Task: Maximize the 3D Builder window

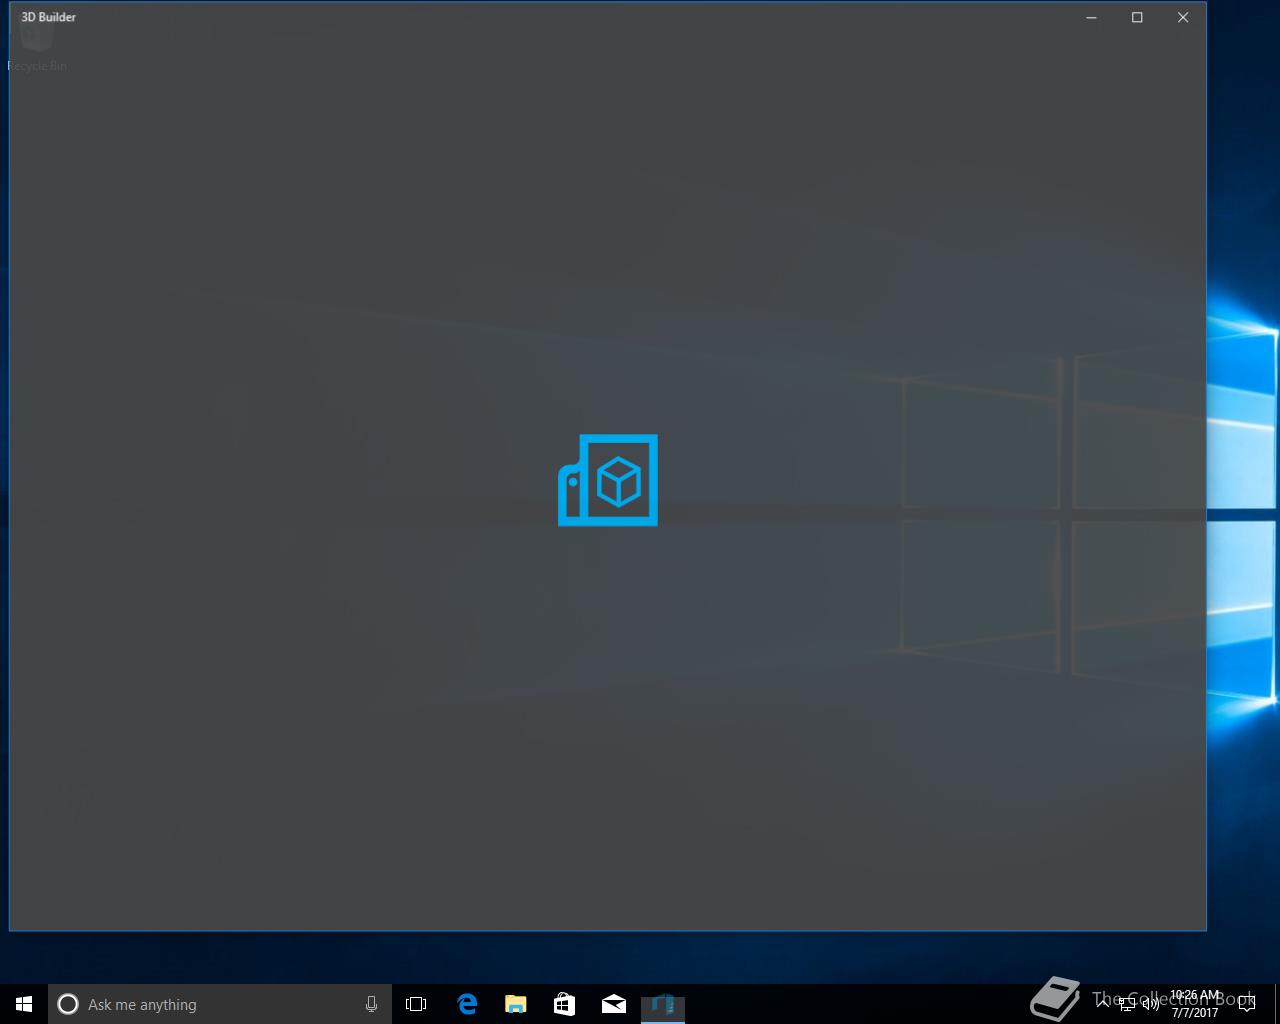Action: tap(1137, 17)
